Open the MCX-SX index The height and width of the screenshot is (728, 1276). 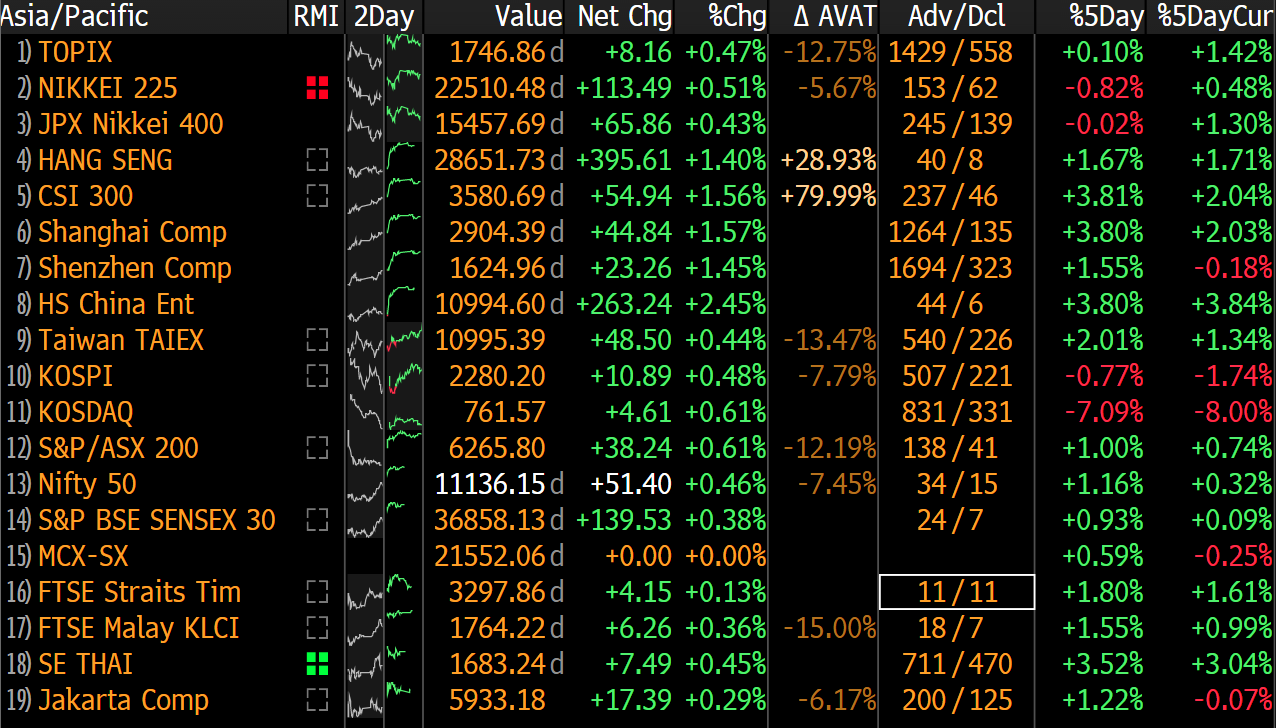(83, 556)
